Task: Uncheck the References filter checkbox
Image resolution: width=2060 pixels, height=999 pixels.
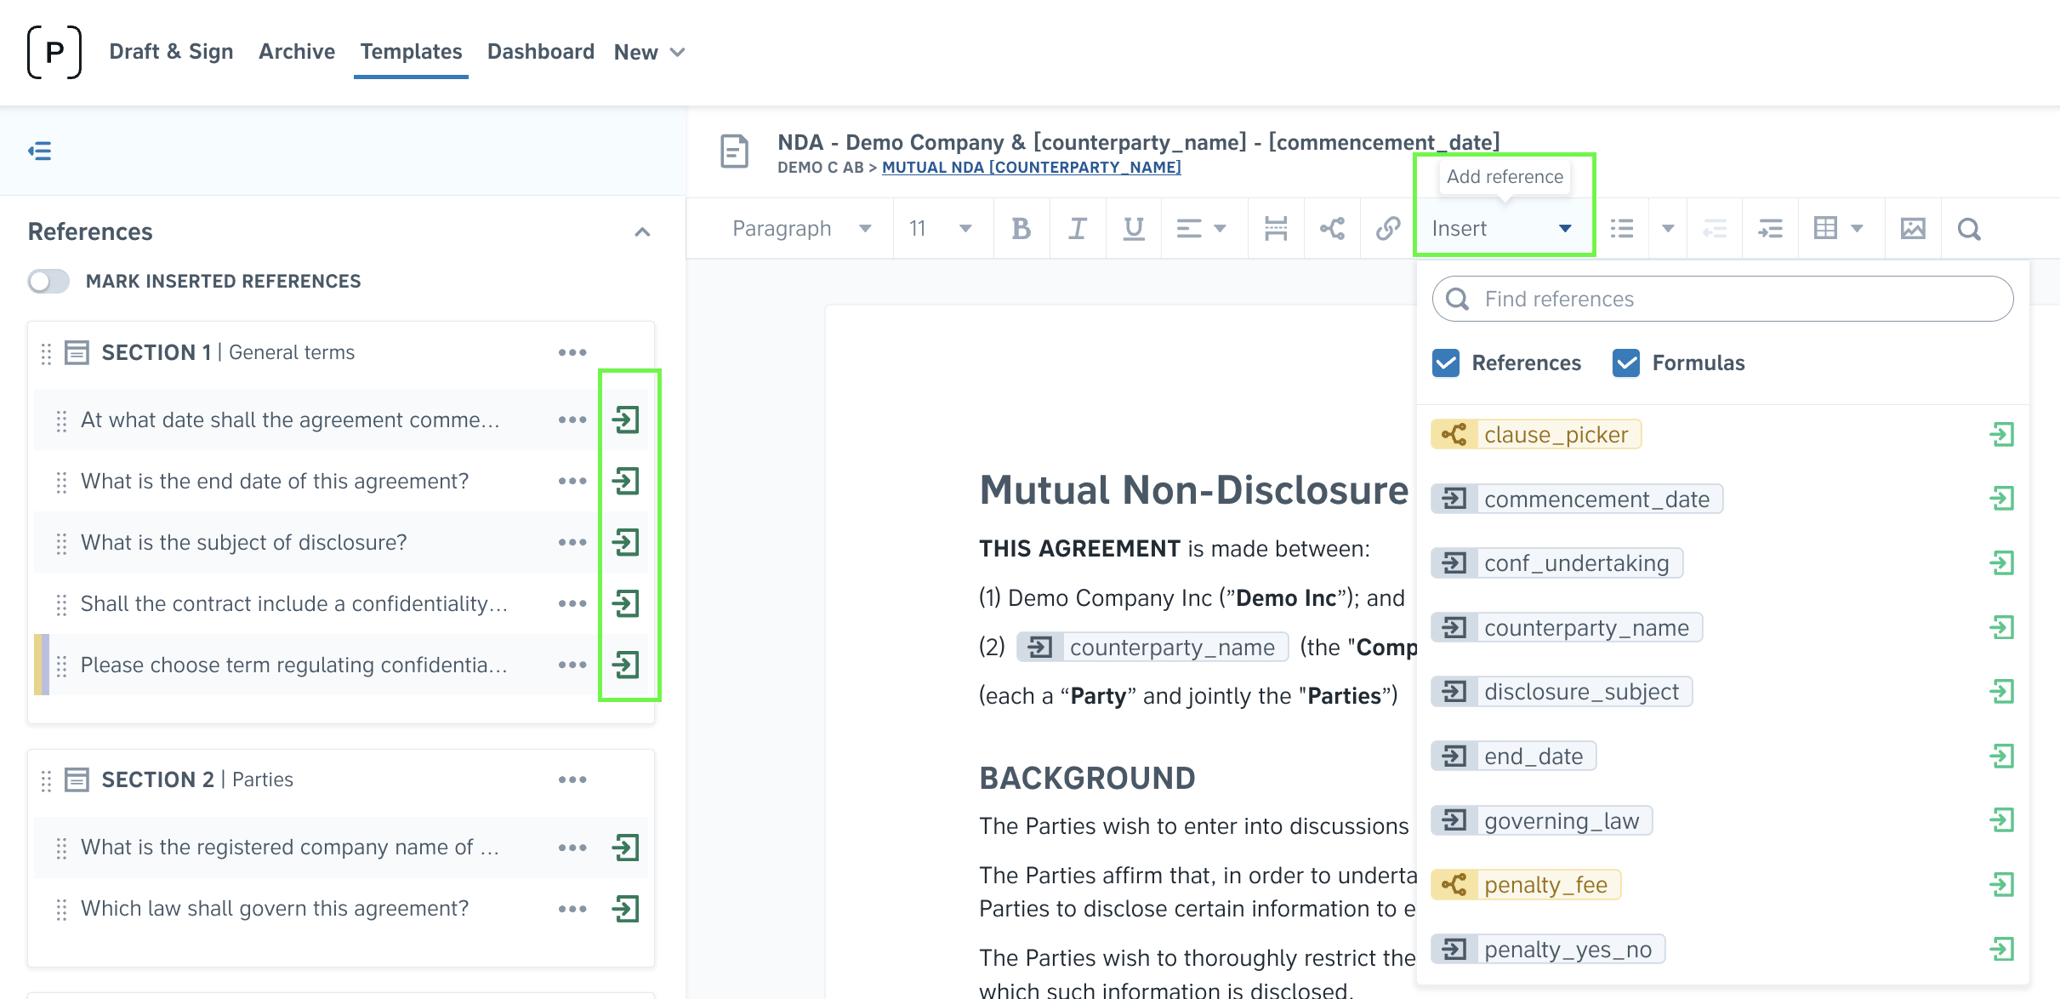Action: (x=1445, y=362)
